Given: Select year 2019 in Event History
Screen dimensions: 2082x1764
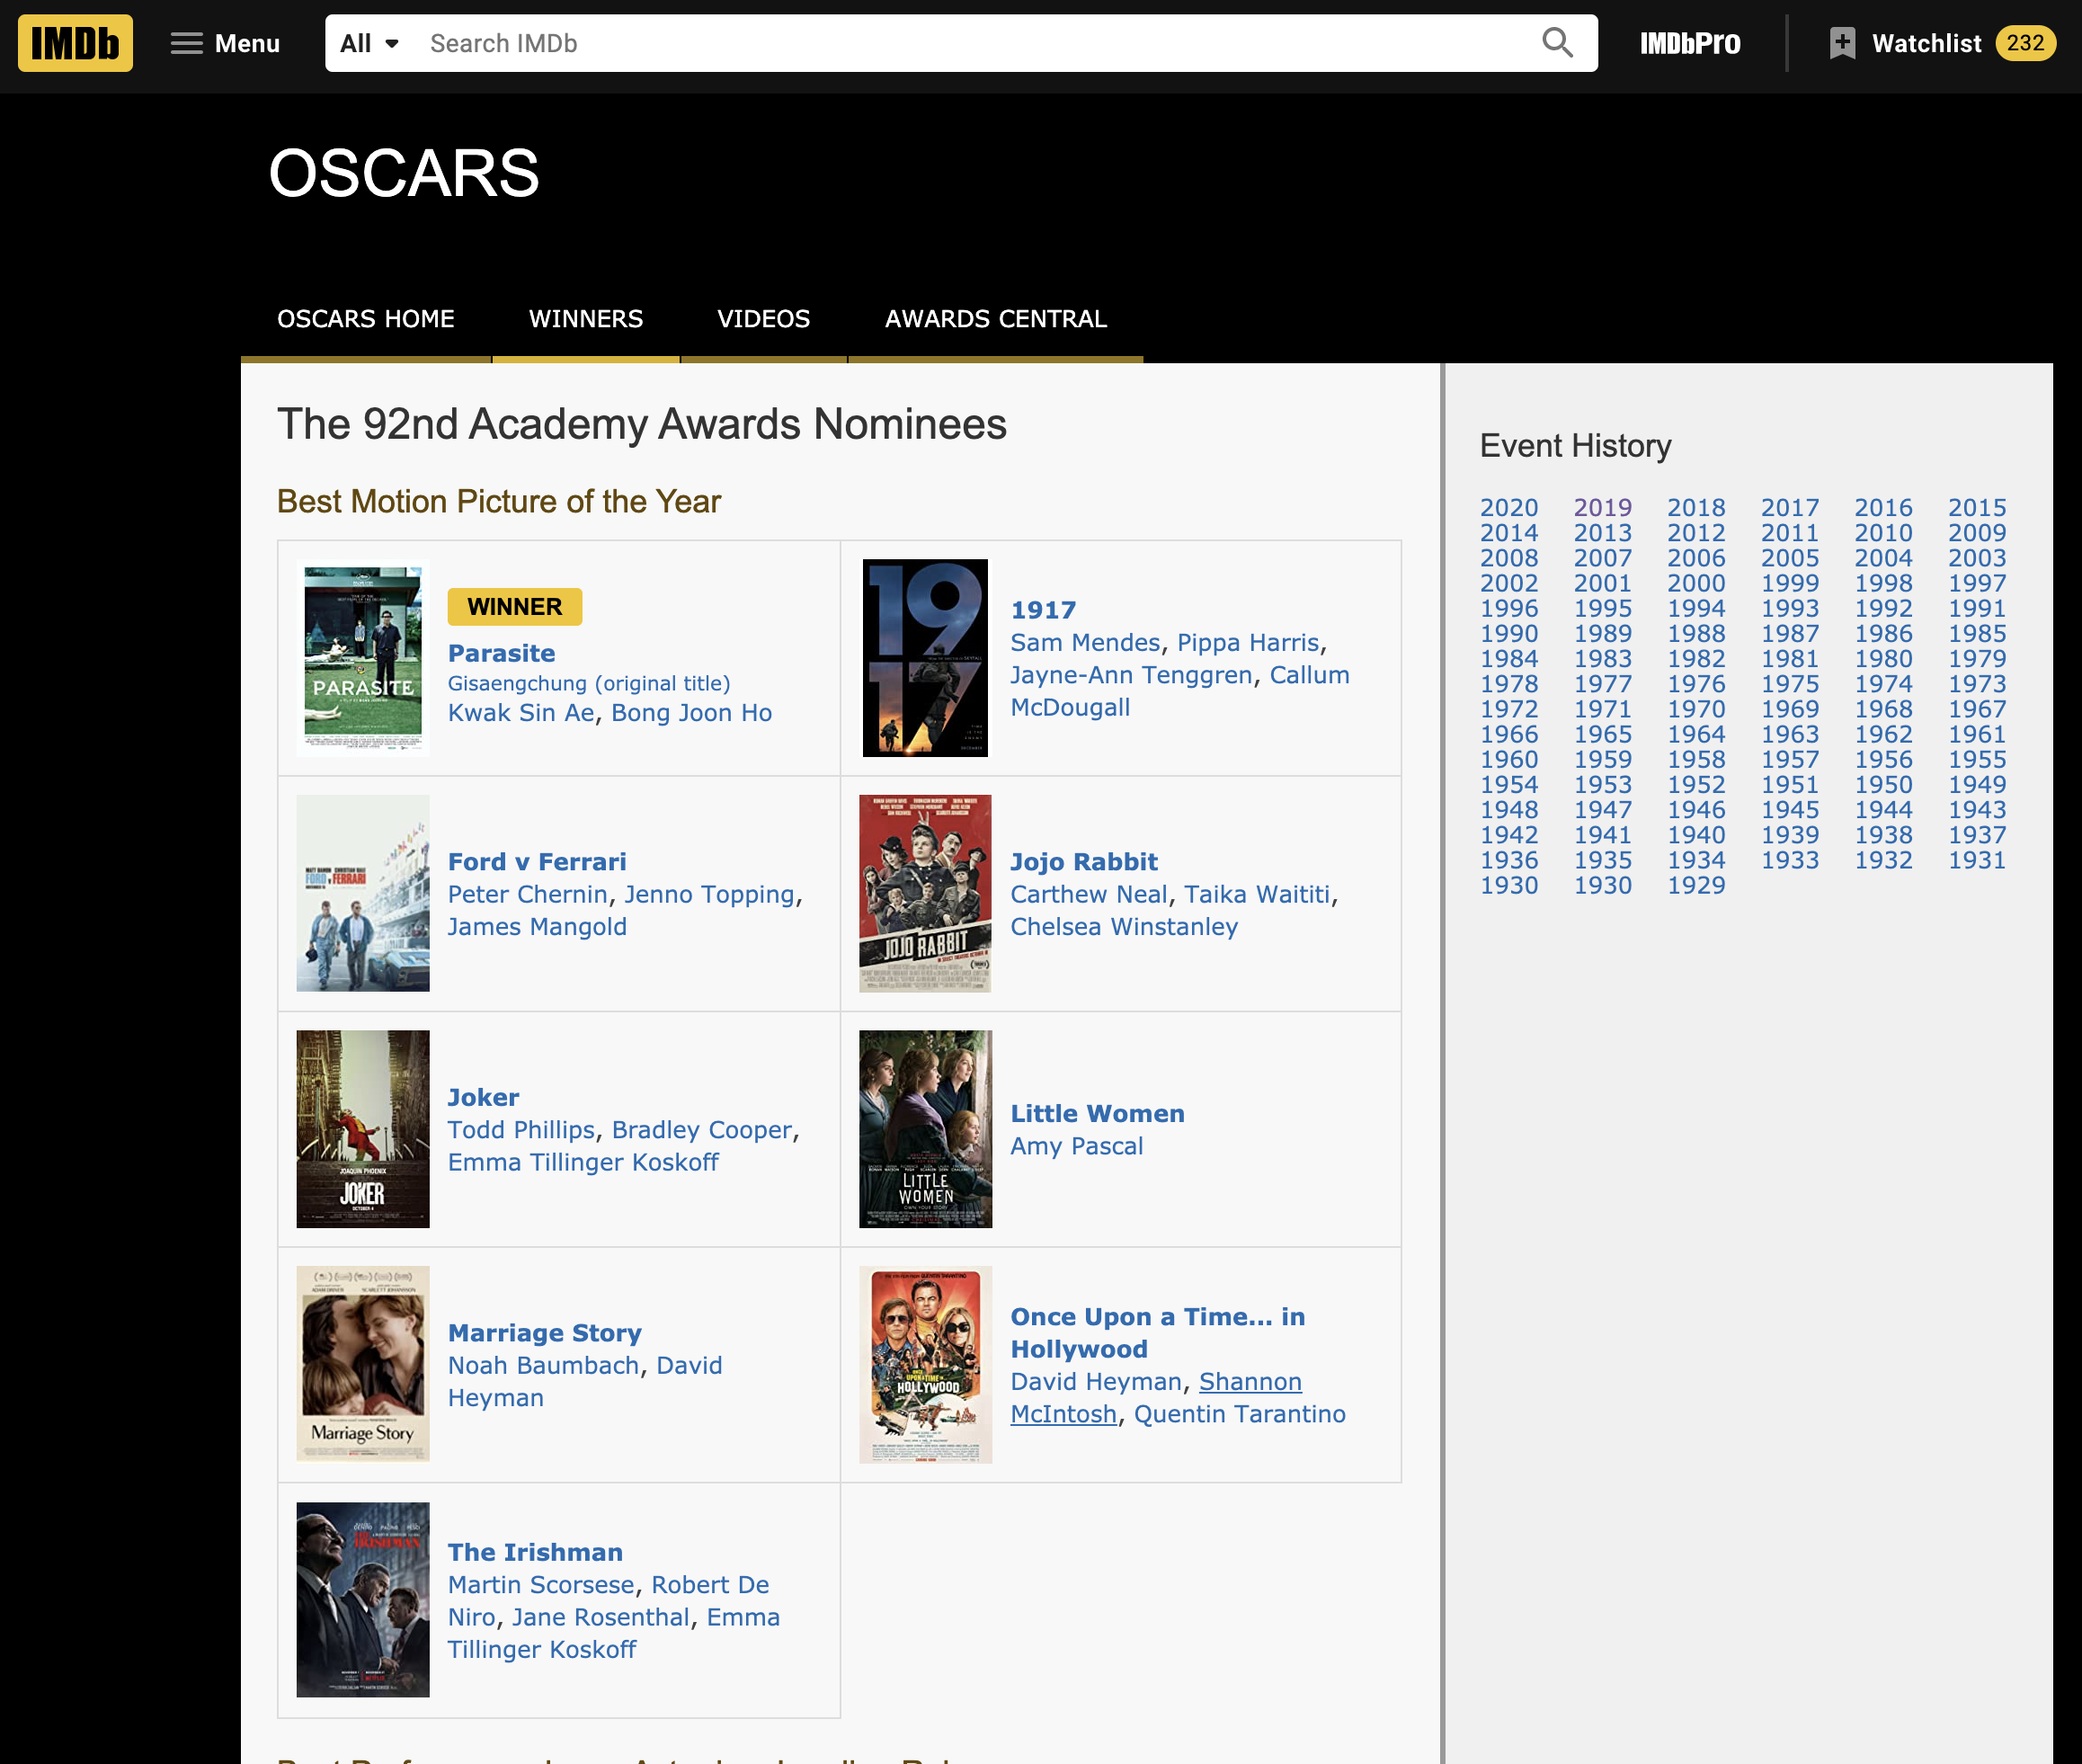Looking at the screenshot, I should click(1602, 507).
